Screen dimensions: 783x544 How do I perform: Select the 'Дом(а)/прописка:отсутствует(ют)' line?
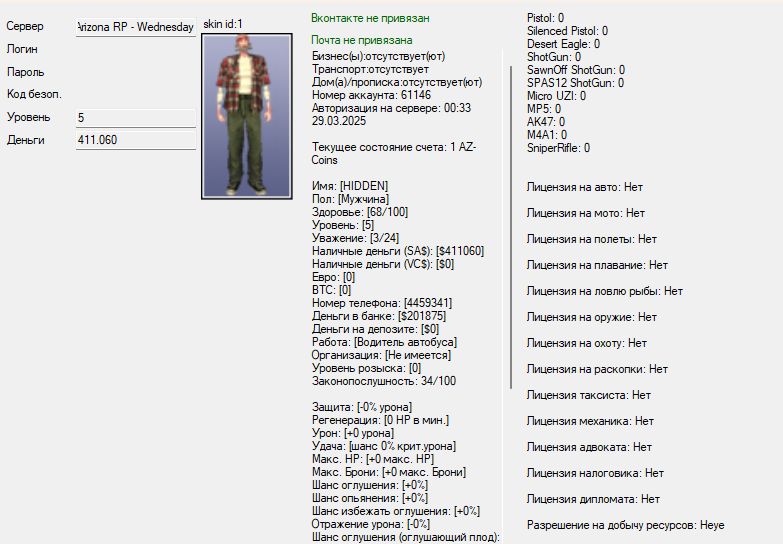[397, 82]
